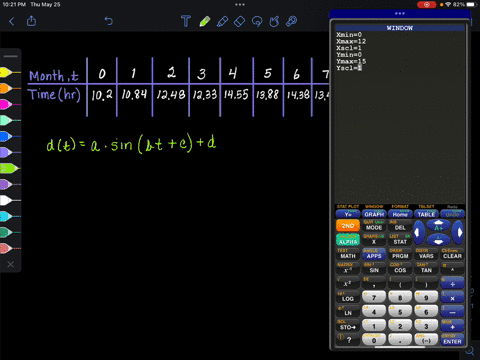Tap the GRAPH key

click(374, 214)
